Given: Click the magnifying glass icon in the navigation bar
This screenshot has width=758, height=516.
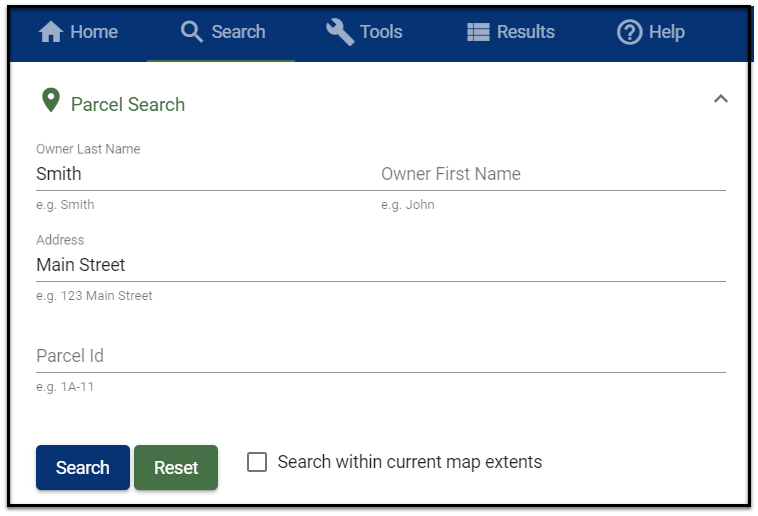Looking at the screenshot, I should point(191,32).
